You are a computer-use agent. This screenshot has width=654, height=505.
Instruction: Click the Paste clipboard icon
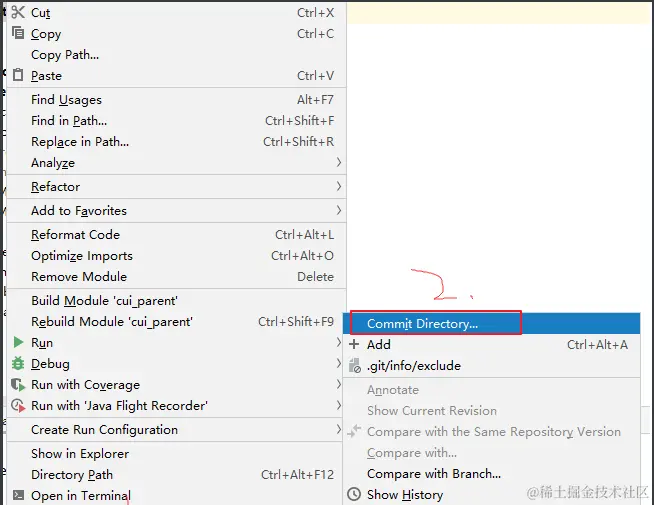click(x=18, y=75)
